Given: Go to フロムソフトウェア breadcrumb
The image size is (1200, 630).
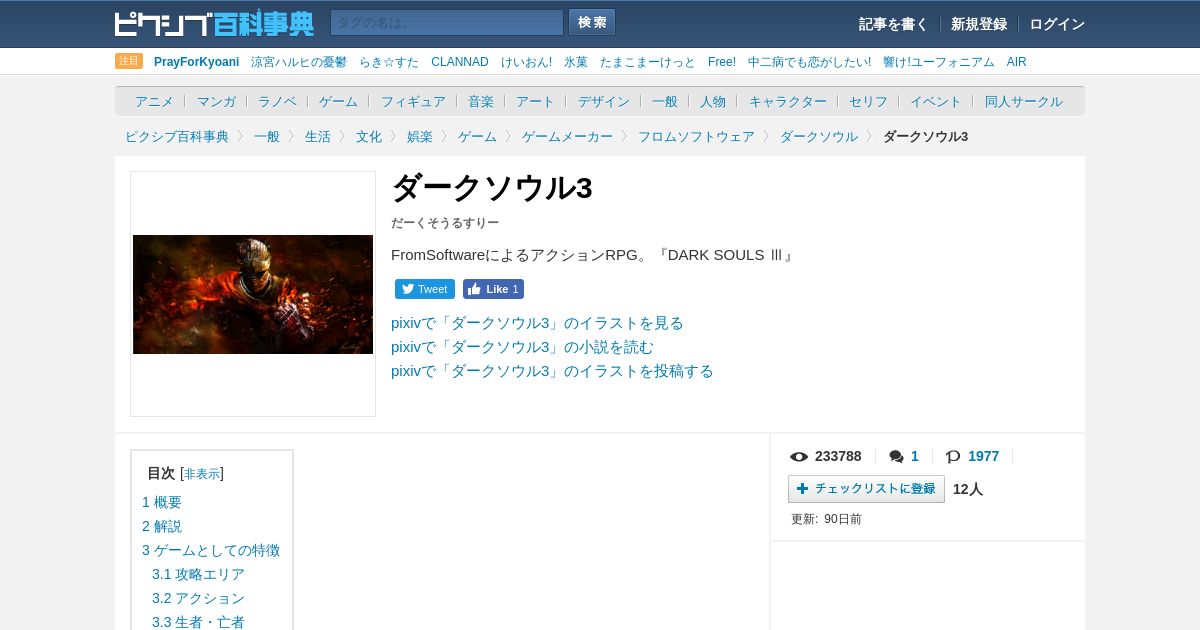Looking at the screenshot, I should (x=696, y=136).
